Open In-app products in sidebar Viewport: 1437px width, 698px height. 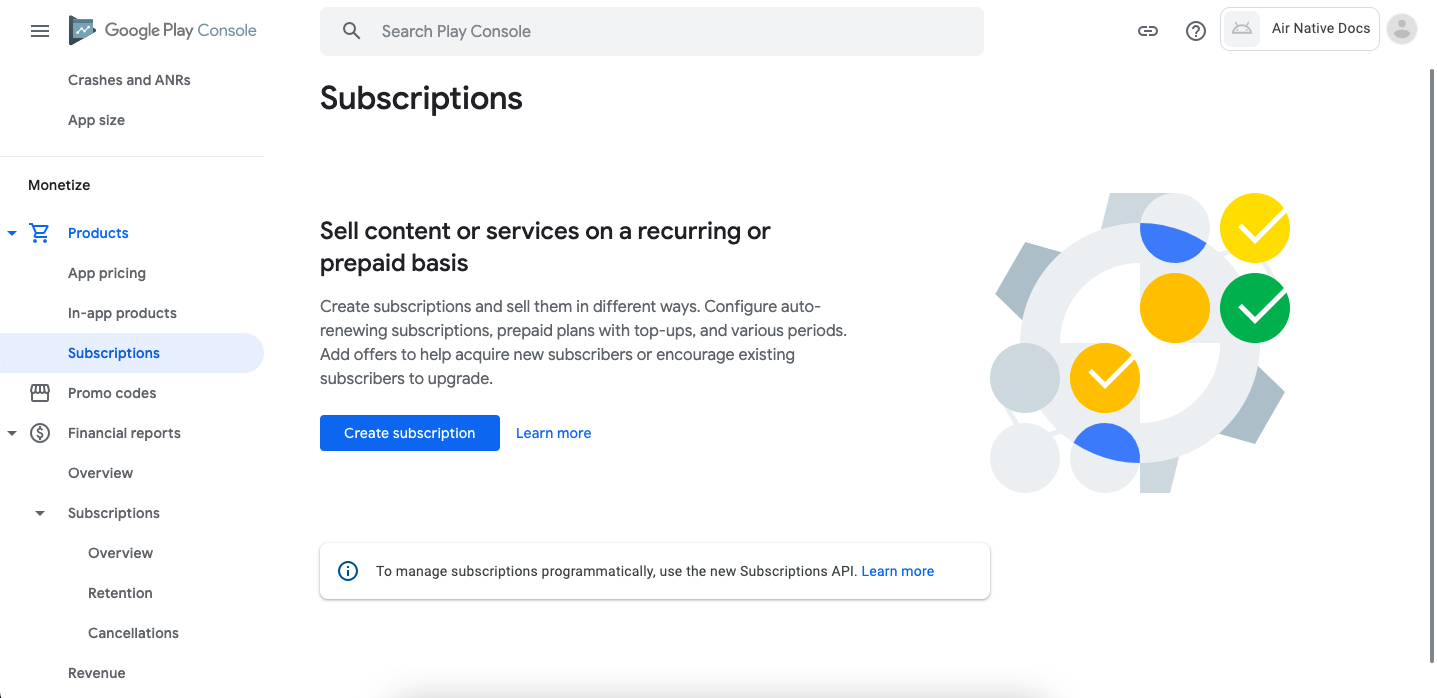tap(122, 313)
